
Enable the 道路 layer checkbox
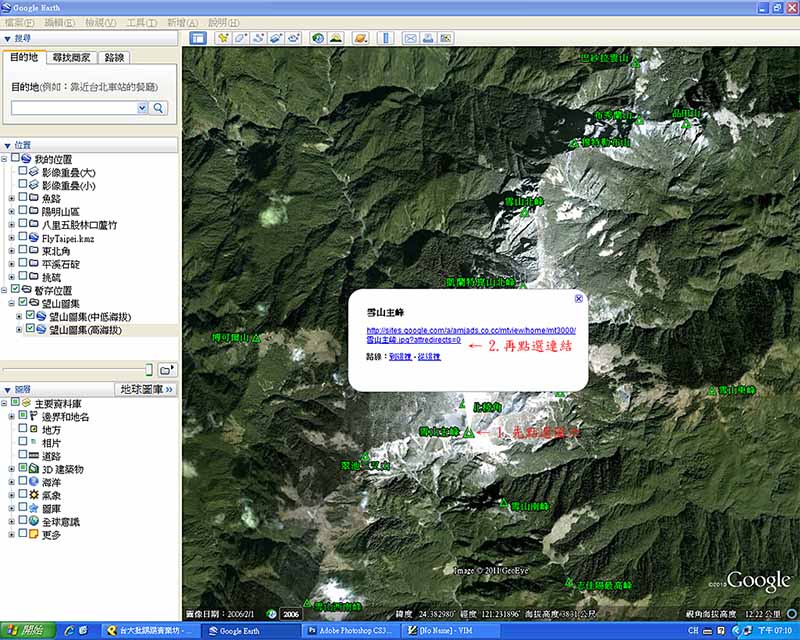pos(23,454)
